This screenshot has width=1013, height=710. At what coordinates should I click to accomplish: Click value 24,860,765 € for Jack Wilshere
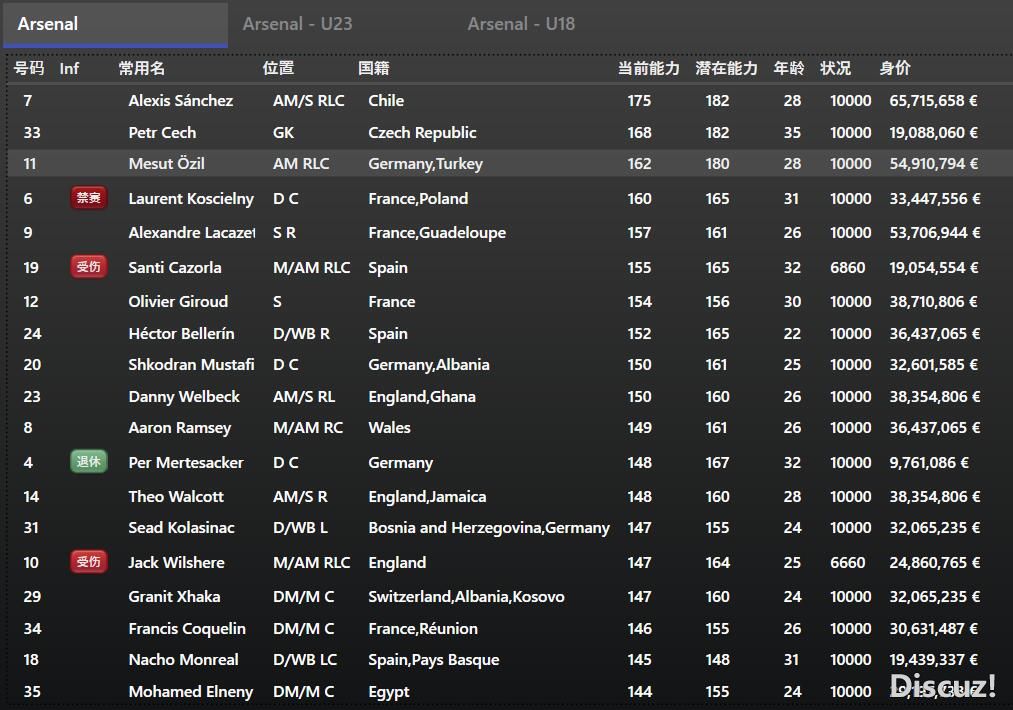[935, 563]
